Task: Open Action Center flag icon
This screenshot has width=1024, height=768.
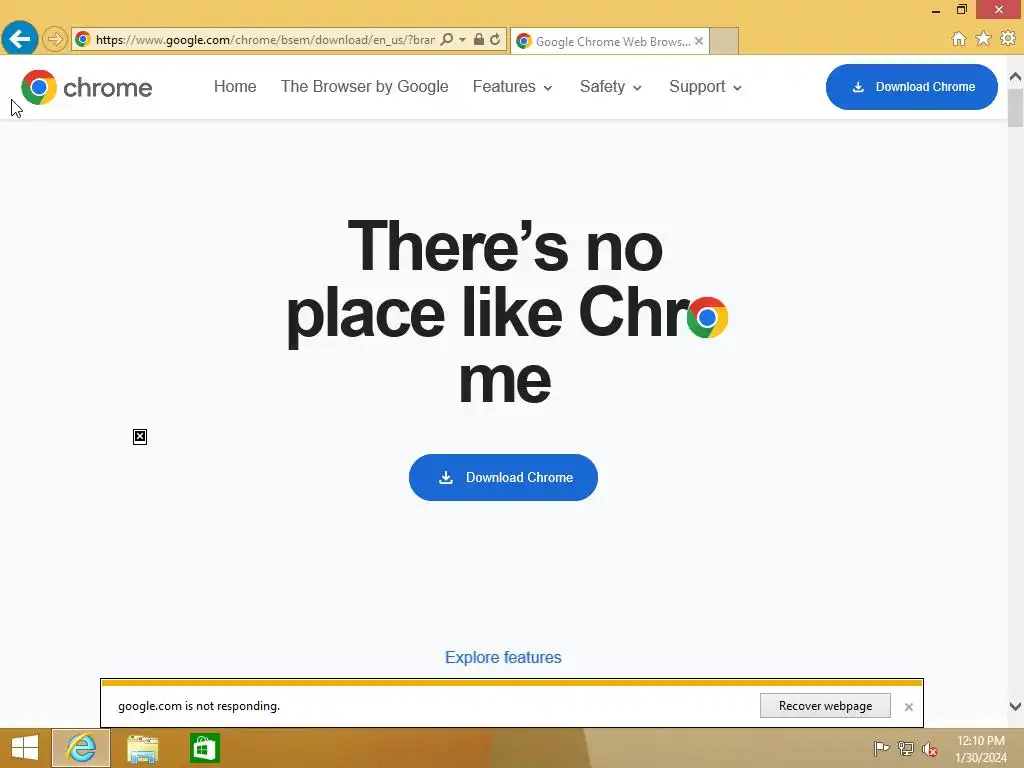Action: click(881, 748)
